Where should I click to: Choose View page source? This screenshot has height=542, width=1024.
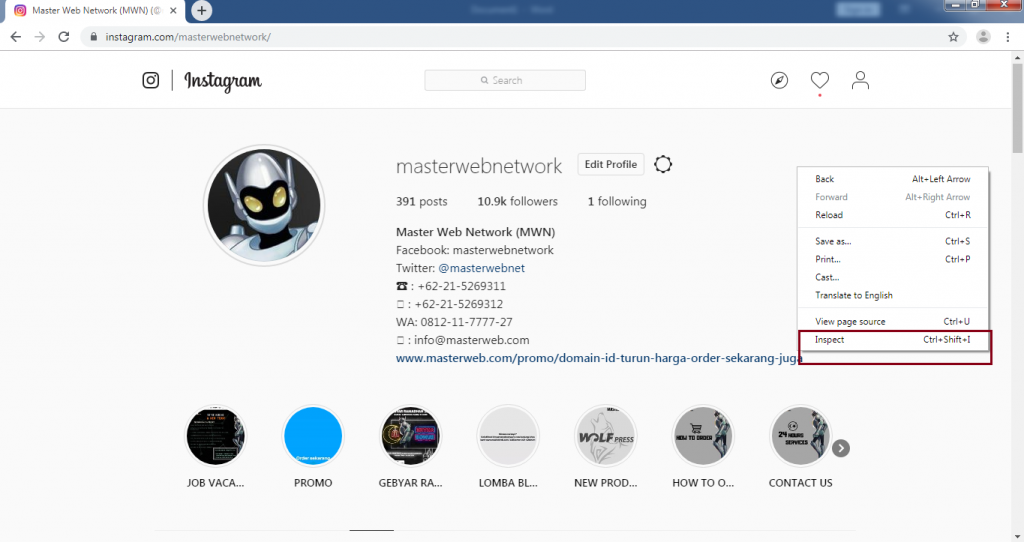point(893,321)
